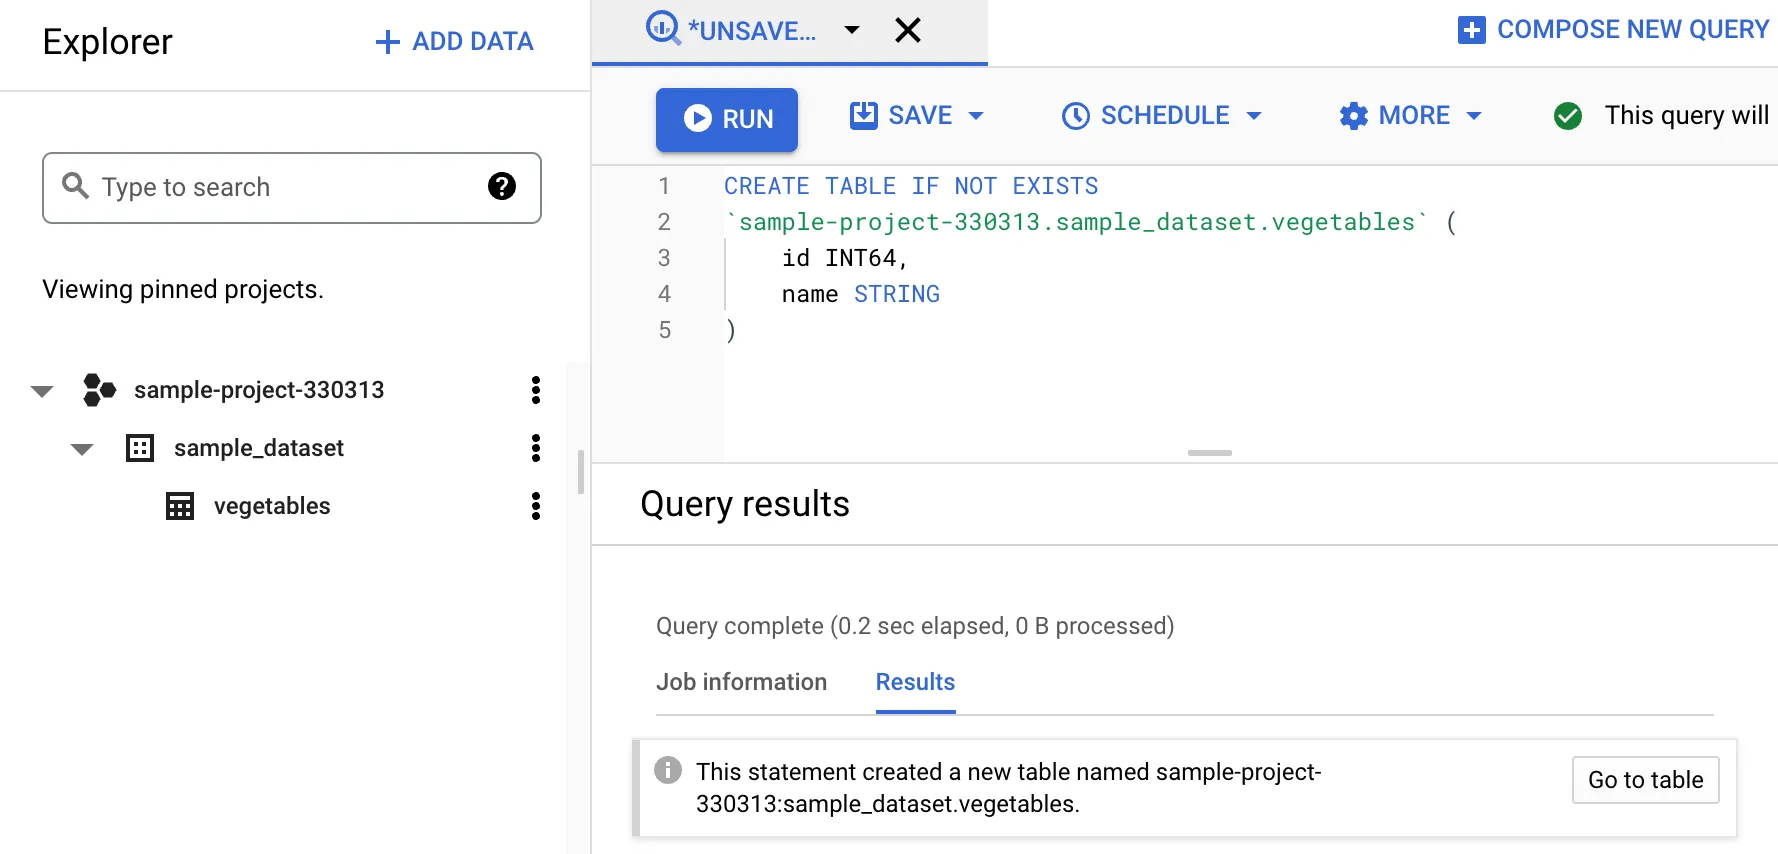Open the unsaved query tab dropdown arrow

(851, 30)
